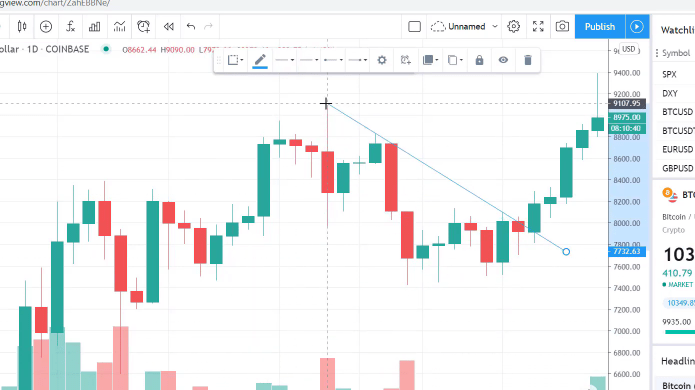Open the right-end arrow style dropdown
This screenshot has width=695, height=390.
click(358, 60)
